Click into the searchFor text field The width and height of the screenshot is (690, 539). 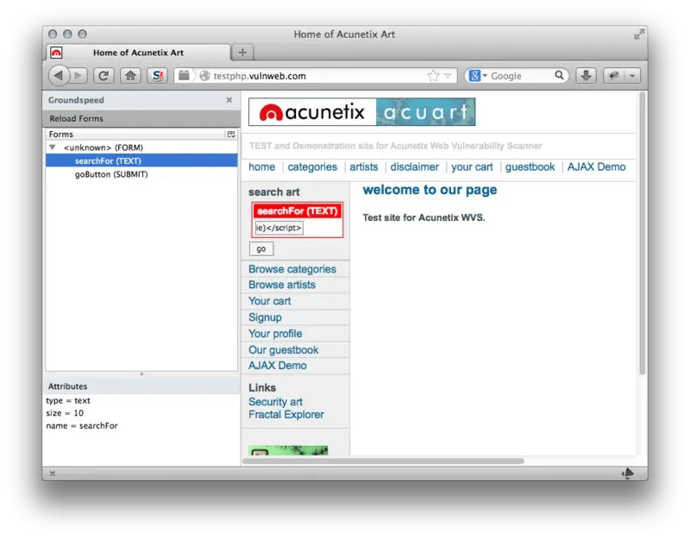pyautogui.click(x=278, y=228)
